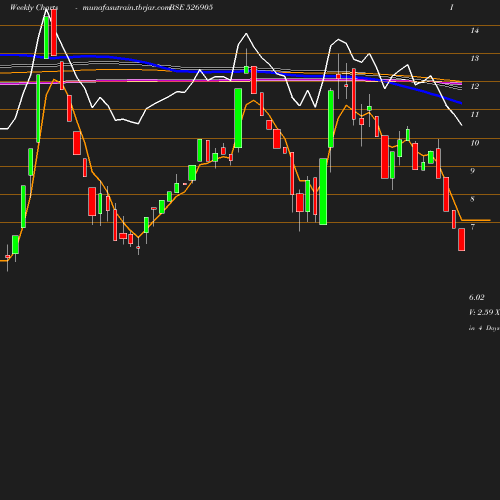Click the 'BSE 526905' symbol label
500x500 pixels.
coord(191,7)
